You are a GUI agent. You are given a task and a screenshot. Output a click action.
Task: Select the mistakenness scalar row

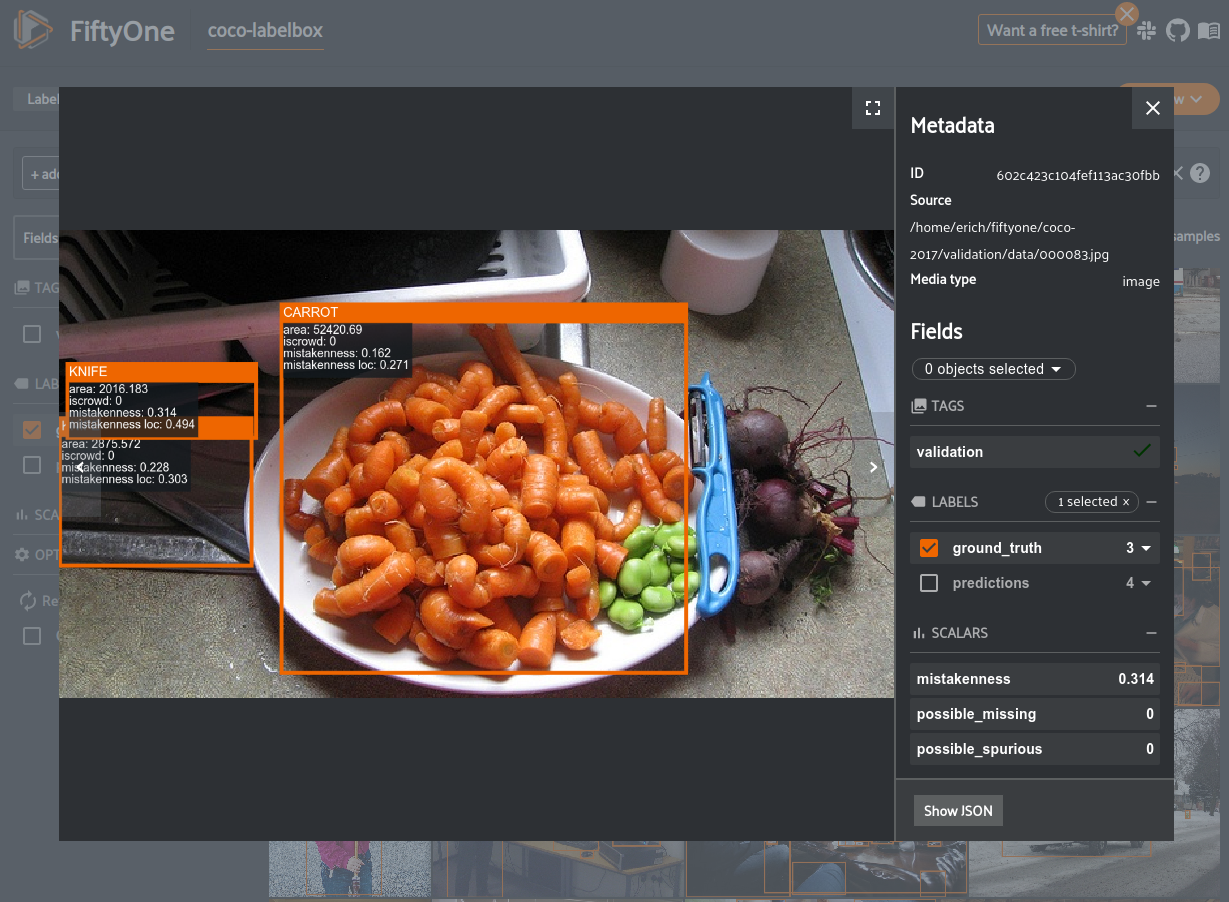pos(1035,679)
